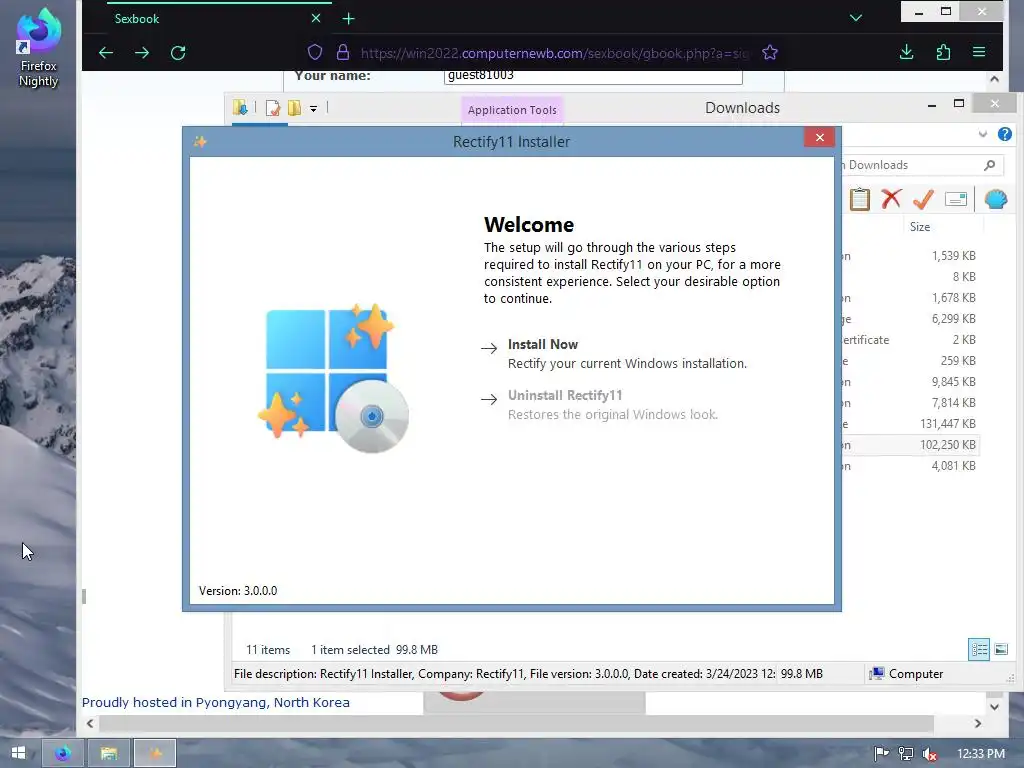Open Firefox Nightly desktop shortcut

[38, 48]
